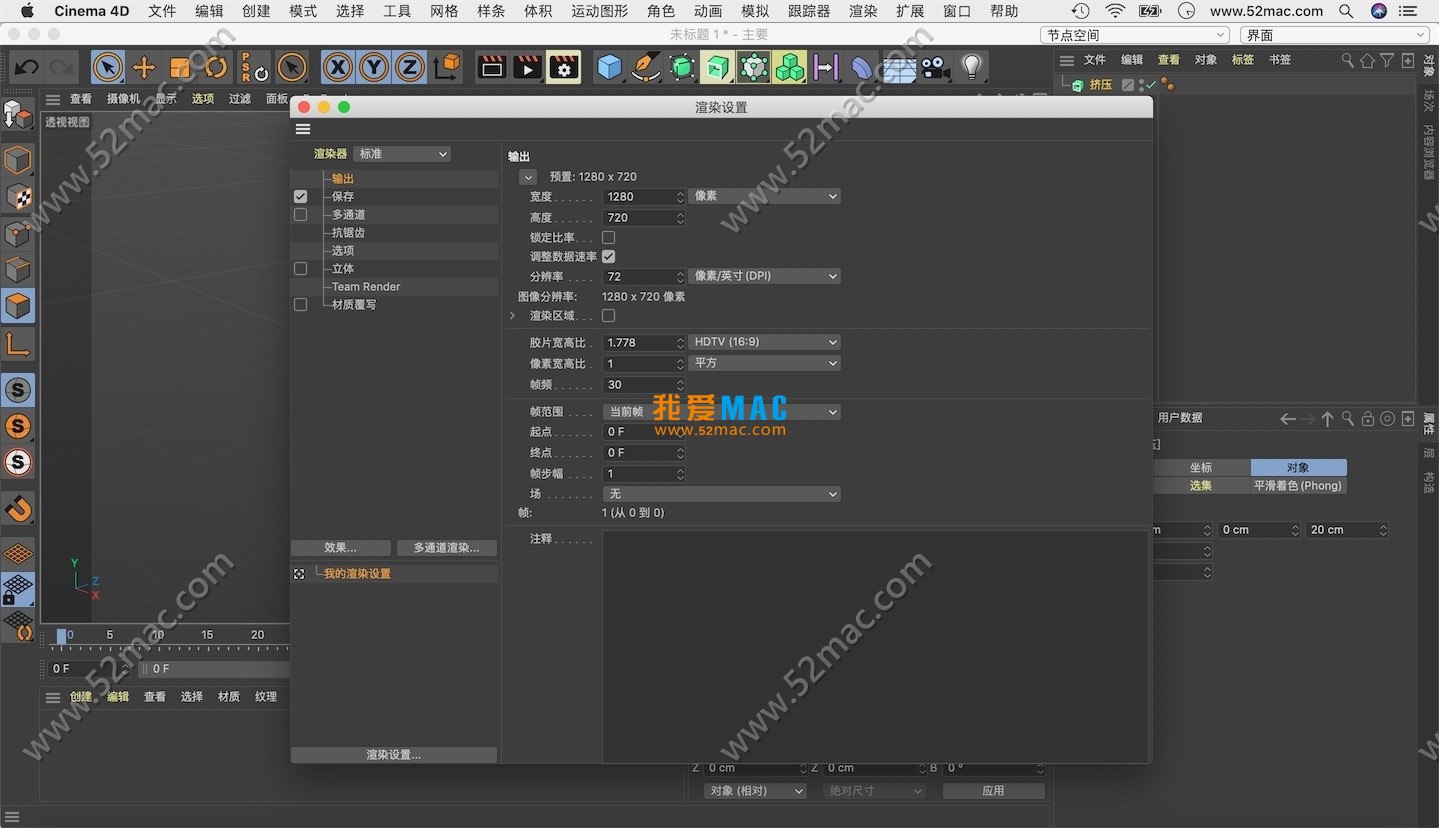1439x828 pixels.
Task: Toggle the 渲染区域 checkbox
Action: click(x=608, y=316)
